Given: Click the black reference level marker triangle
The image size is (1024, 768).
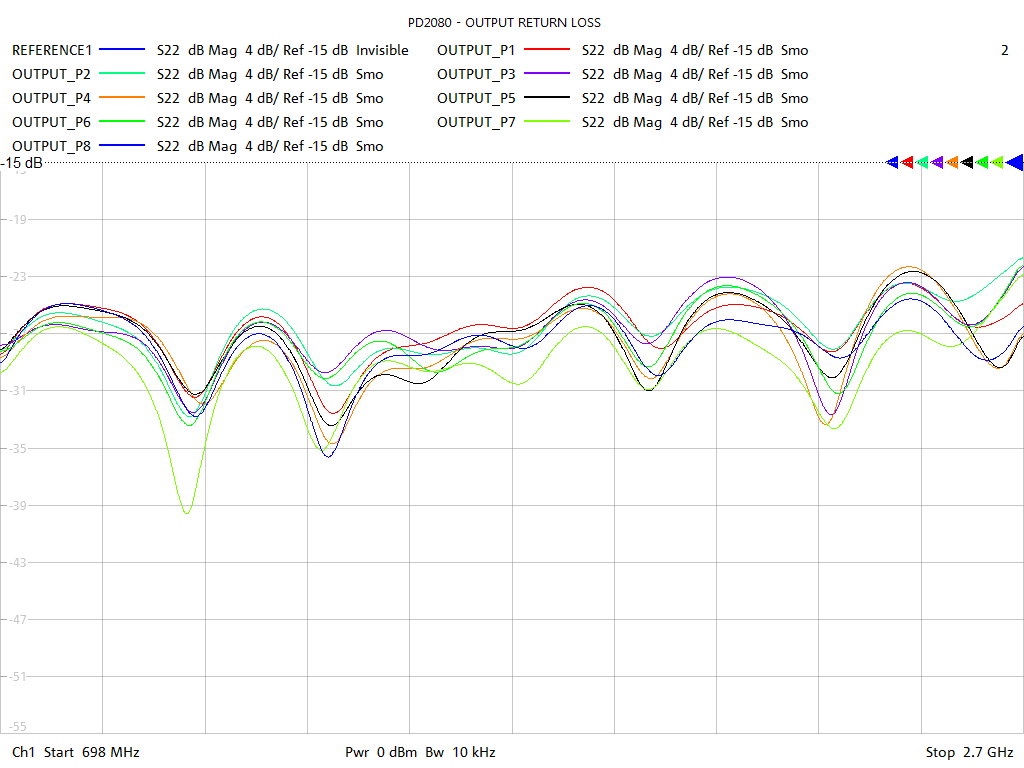Looking at the screenshot, I should point(967,163).
